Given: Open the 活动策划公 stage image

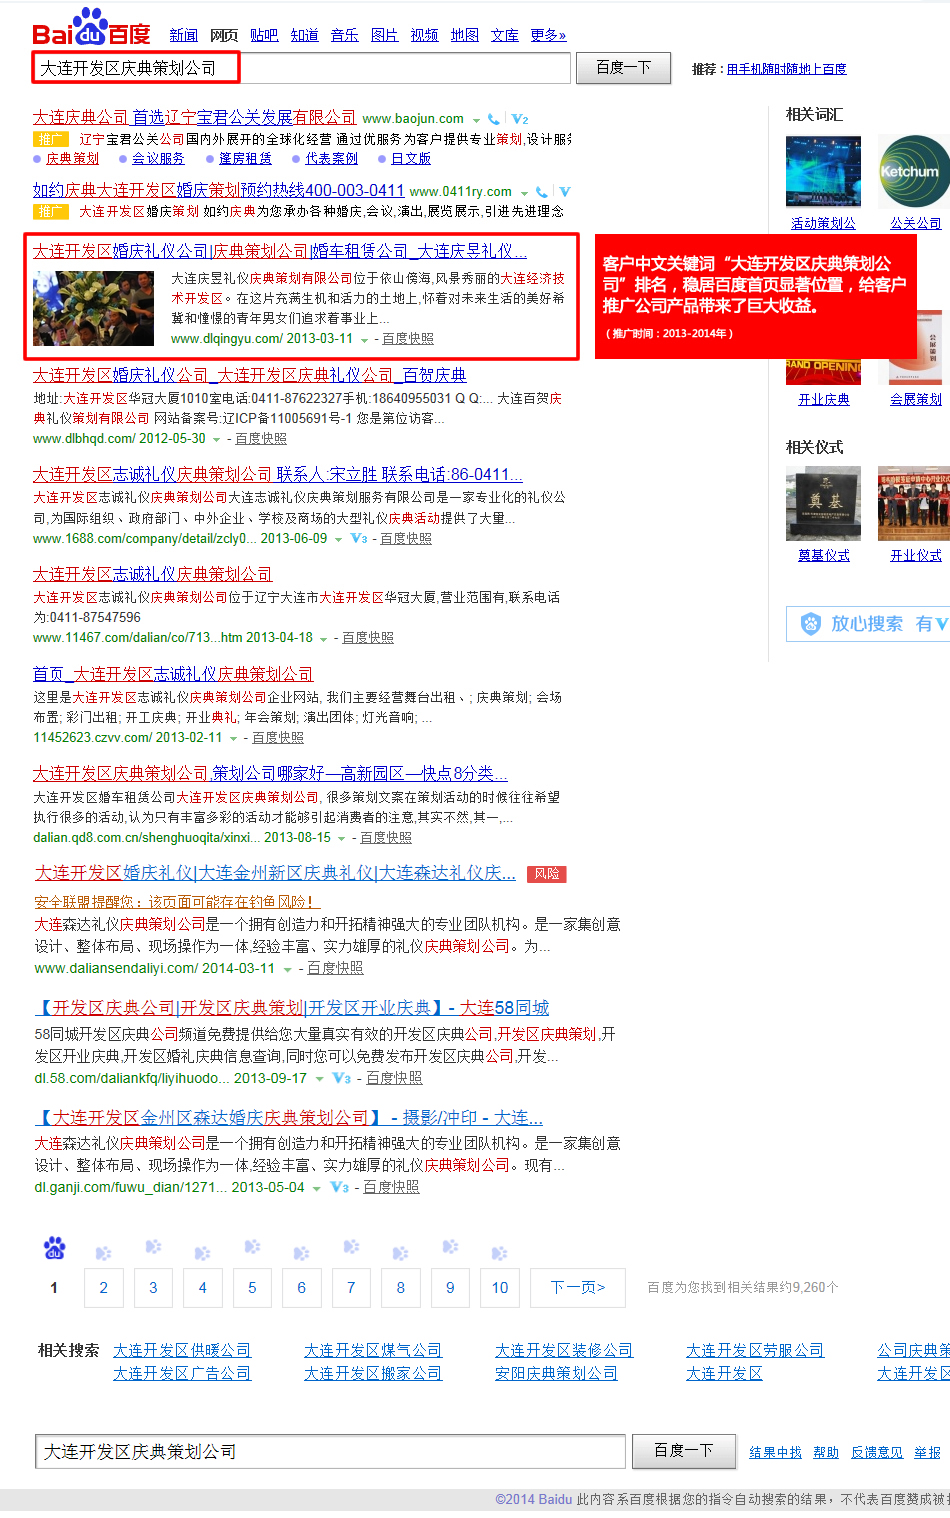Looking at the screenshot, I should click(823, 172).
